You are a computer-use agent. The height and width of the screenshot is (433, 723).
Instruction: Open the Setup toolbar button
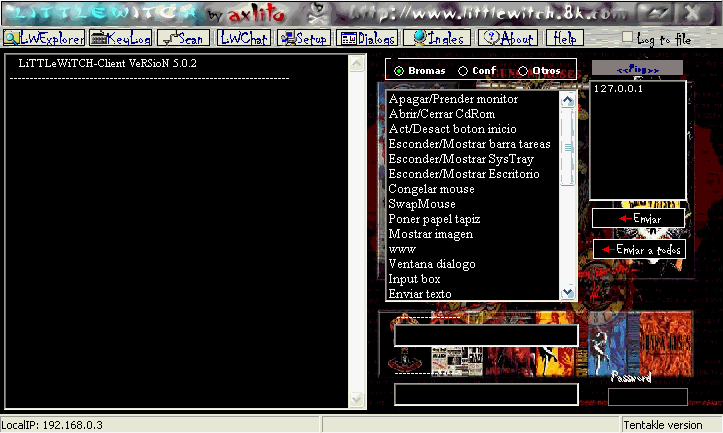pyautogui.click(x=305, y=38)
